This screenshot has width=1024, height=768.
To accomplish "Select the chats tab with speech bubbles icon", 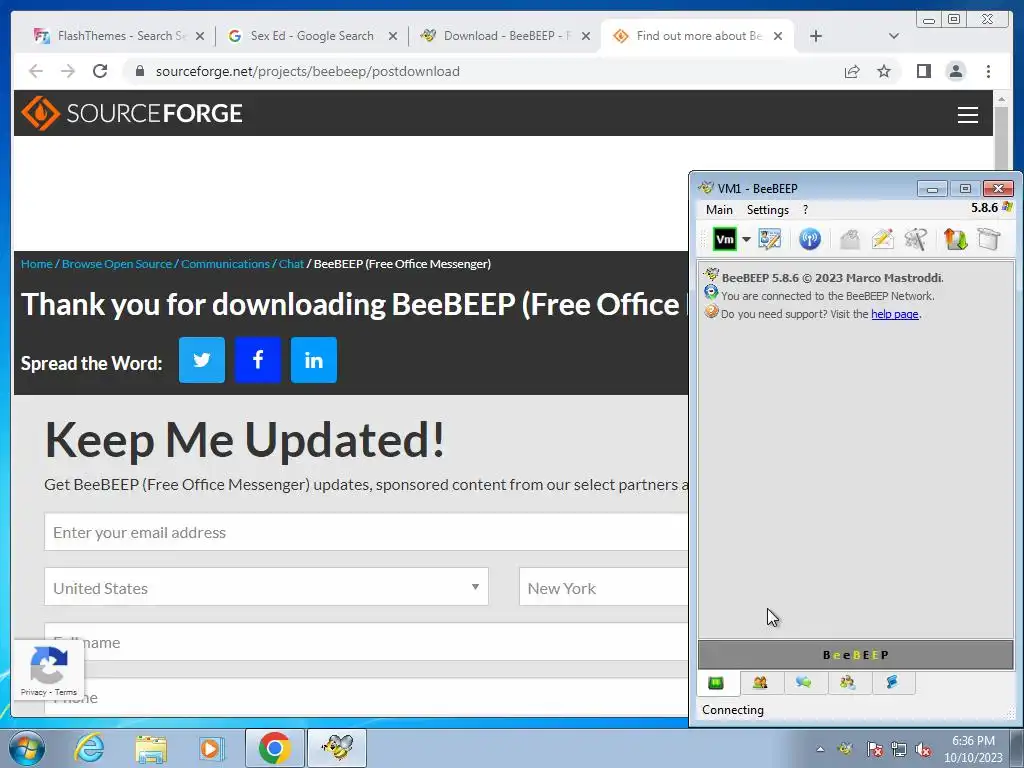I will tap(804, 683).
